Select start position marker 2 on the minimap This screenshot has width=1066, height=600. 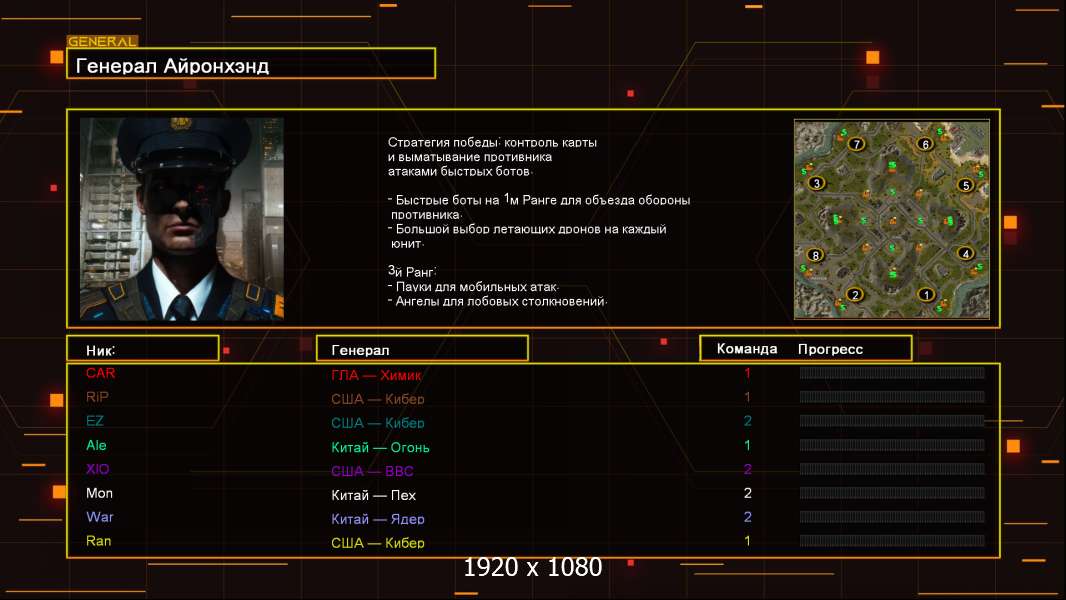tap(855, 294)
